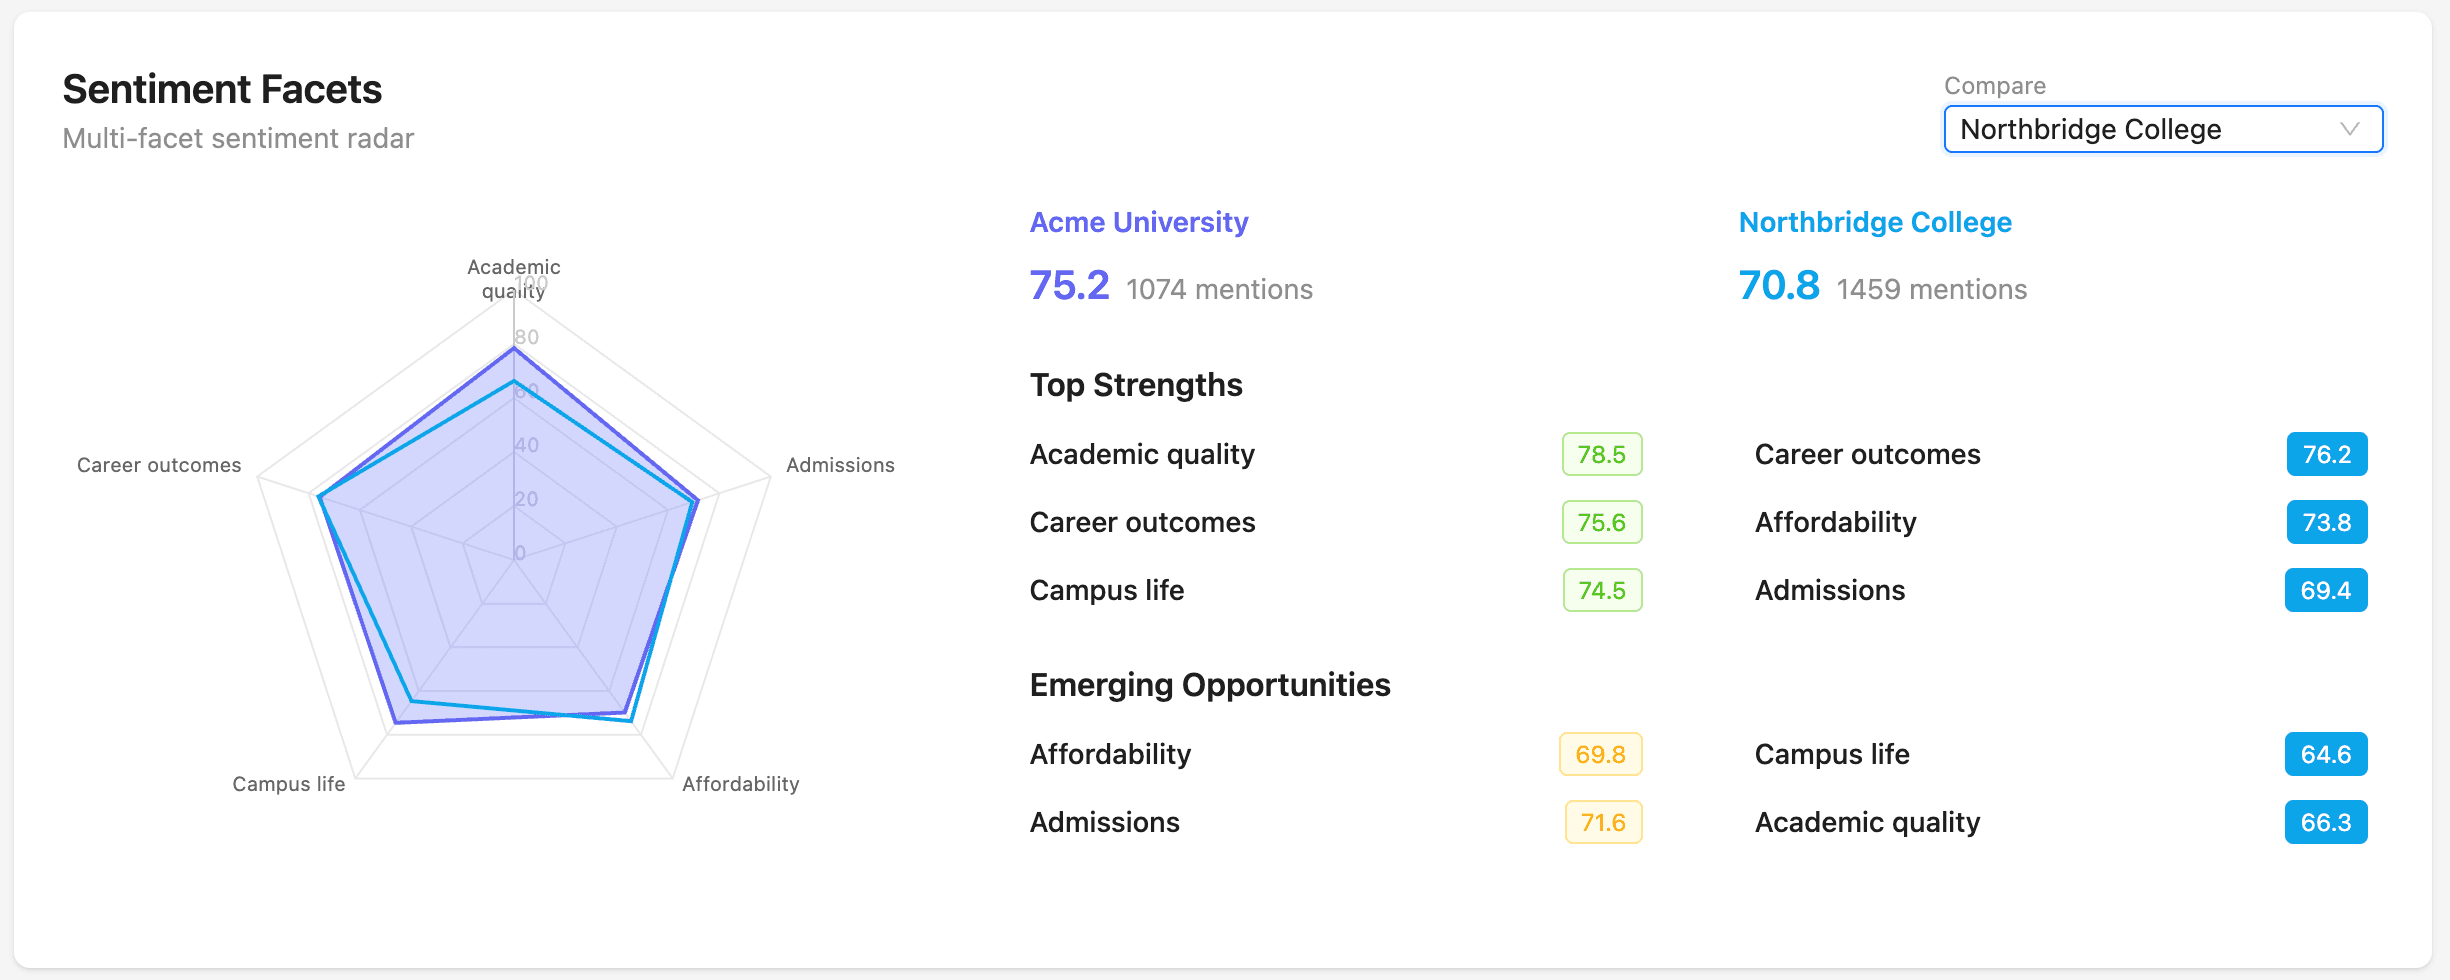Click the Affordability axis label on the radar
This screenshot has width=2450, height=980.
pos(740,783)
